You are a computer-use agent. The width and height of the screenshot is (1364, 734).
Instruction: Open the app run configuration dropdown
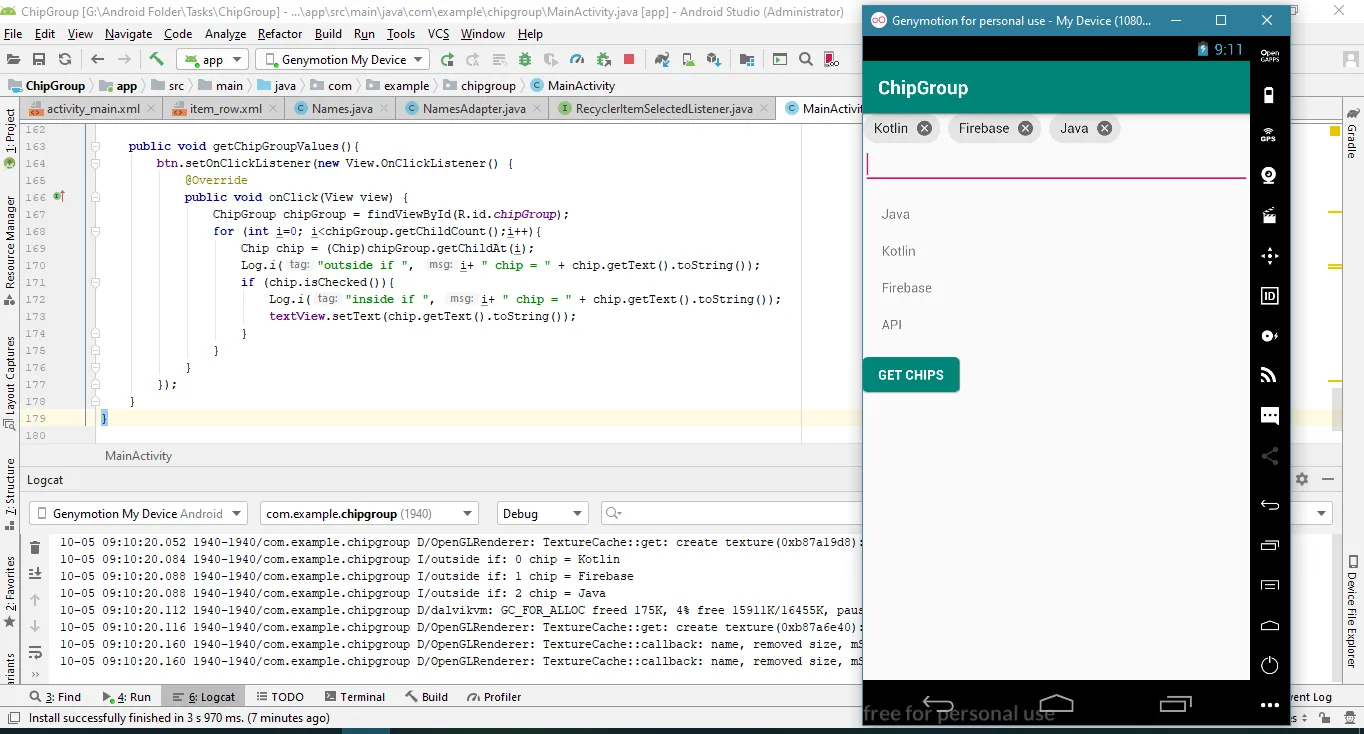point(214,60)
